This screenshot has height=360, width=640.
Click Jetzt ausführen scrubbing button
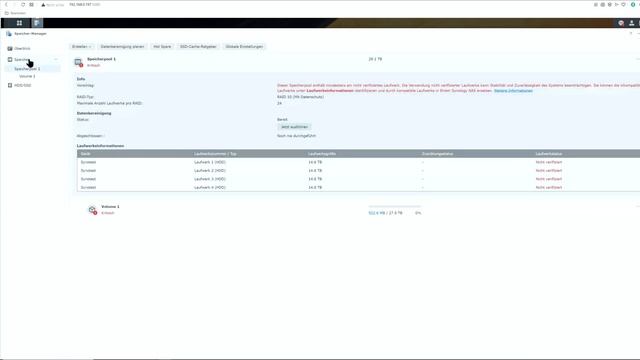[294, 127]
